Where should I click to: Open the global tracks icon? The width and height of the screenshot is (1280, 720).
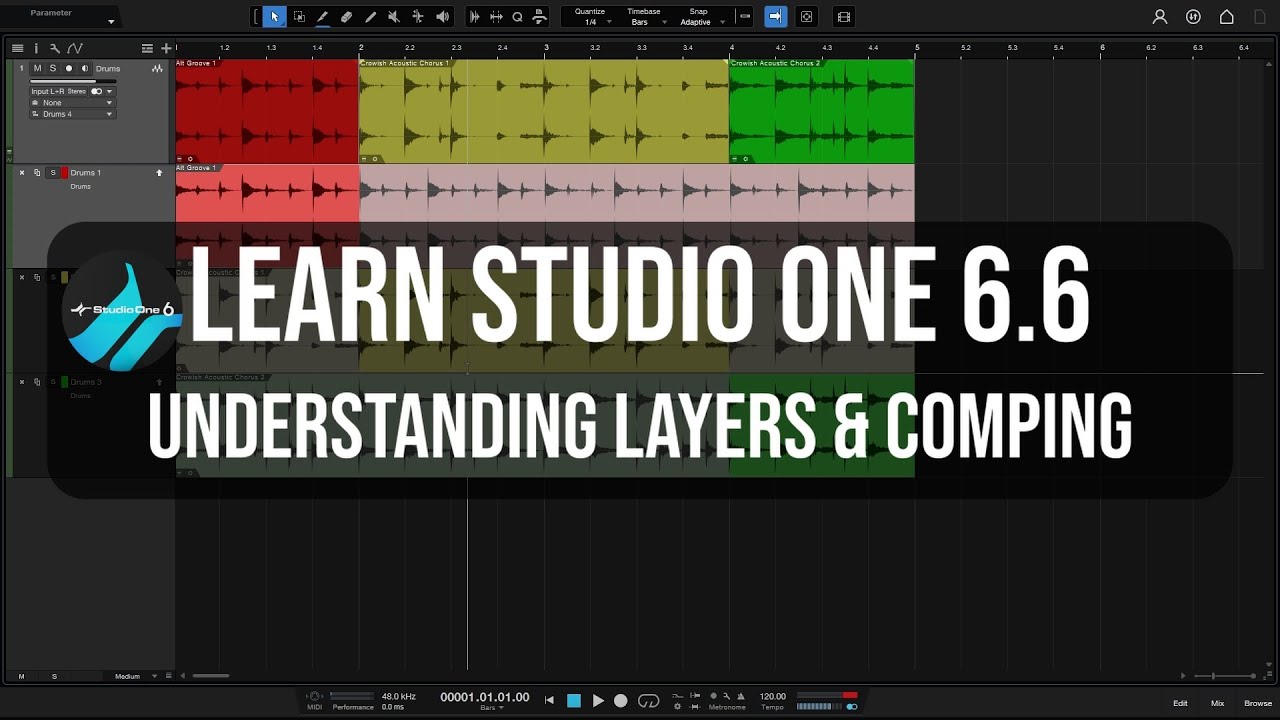click(x=147, y=48)
